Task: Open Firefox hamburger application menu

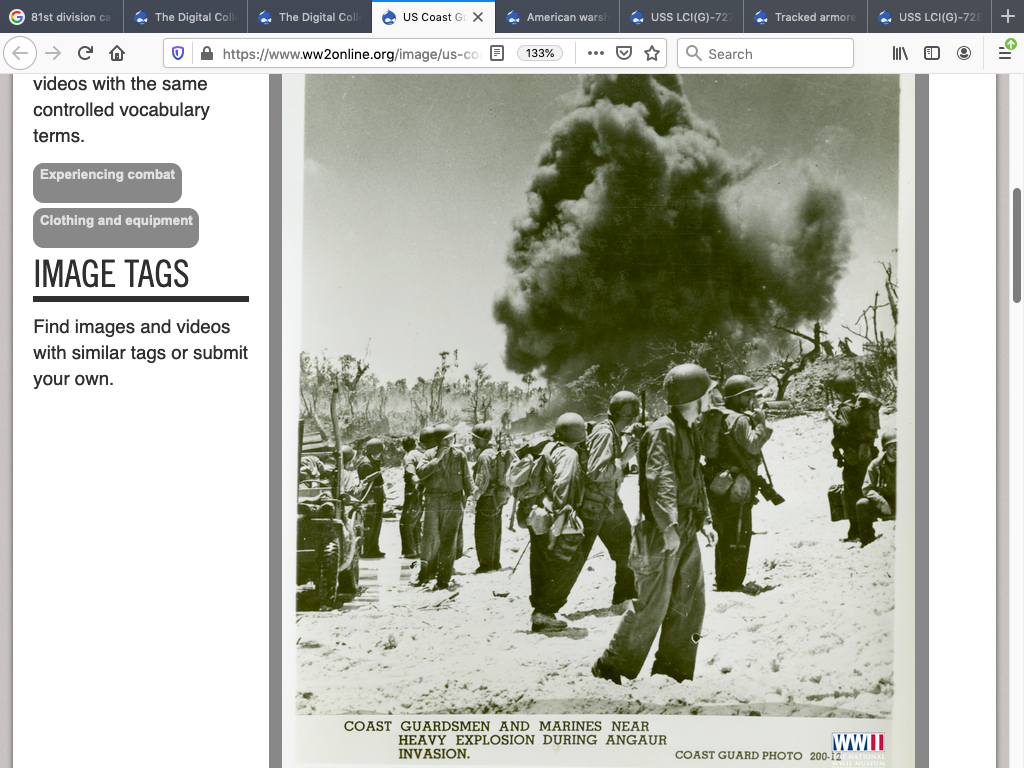Action: click(x=1005, y=54)
